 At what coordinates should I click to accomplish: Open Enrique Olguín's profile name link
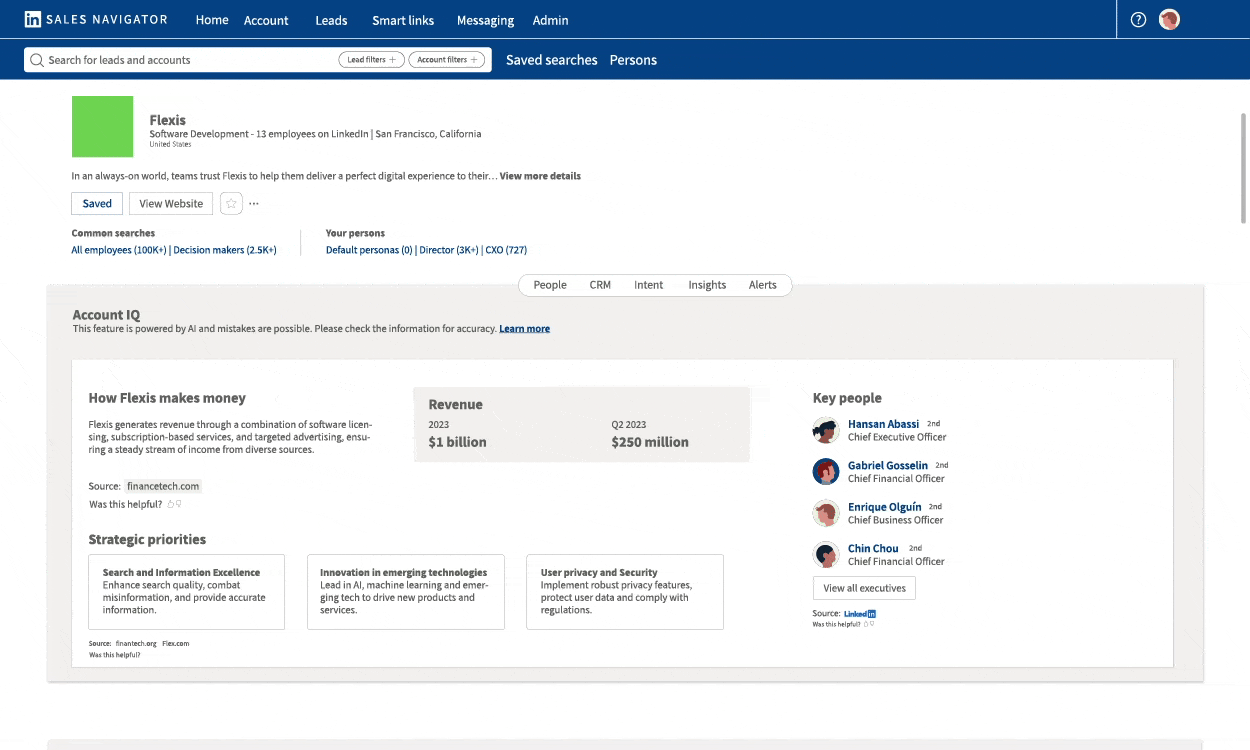click(x=885, y=507)
